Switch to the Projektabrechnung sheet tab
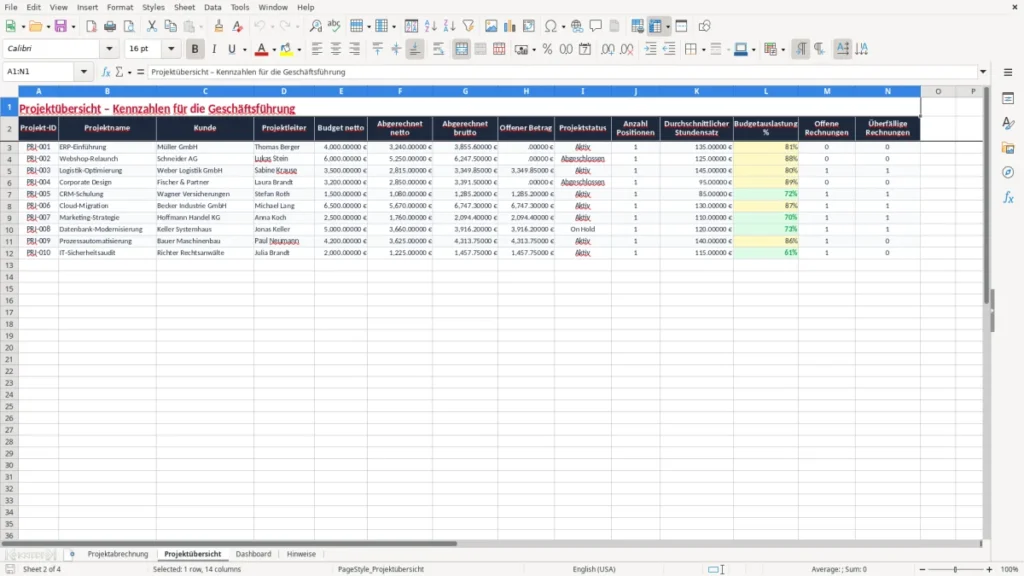This screenshot has width=1024, height=576. (118, 554)
